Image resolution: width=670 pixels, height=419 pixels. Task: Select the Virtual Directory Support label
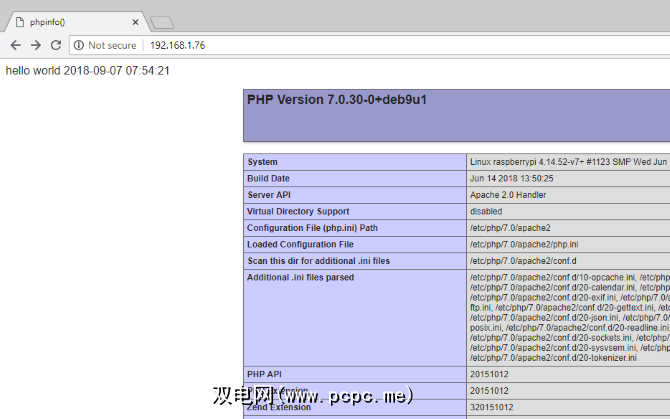[298, 211]
